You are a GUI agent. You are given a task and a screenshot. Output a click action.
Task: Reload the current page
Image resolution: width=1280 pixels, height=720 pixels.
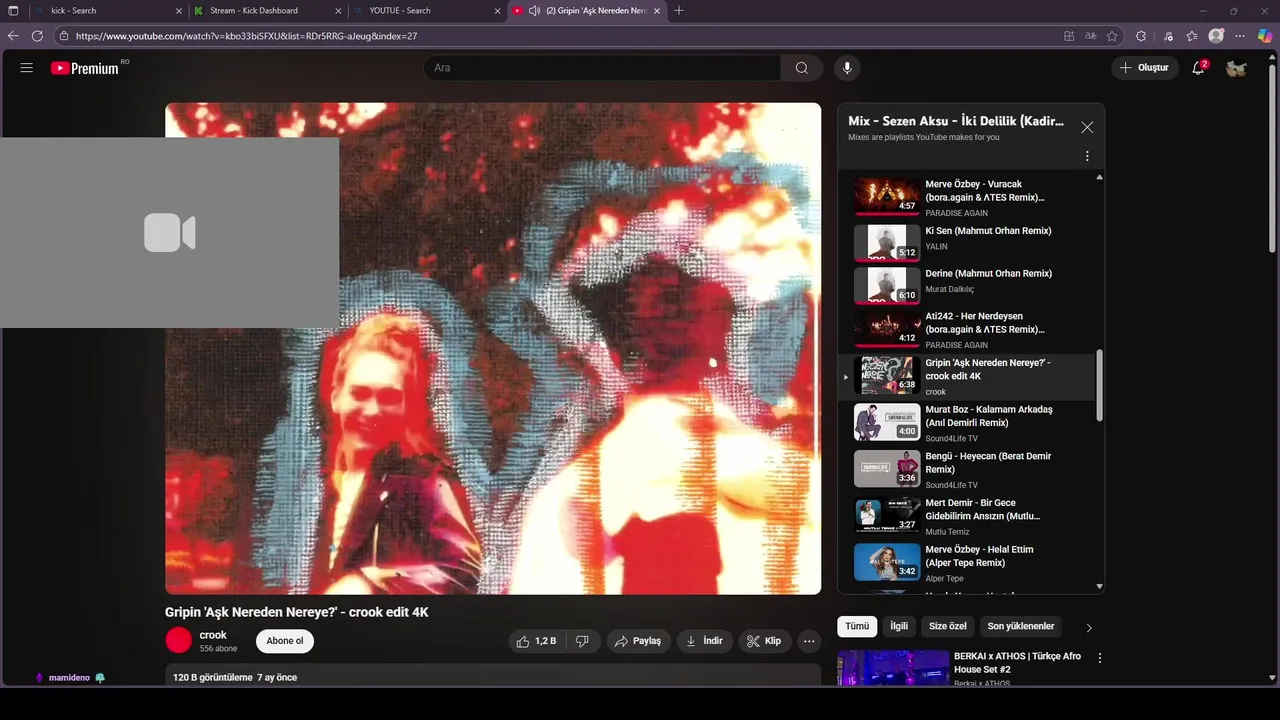click(x=37, y=36)
